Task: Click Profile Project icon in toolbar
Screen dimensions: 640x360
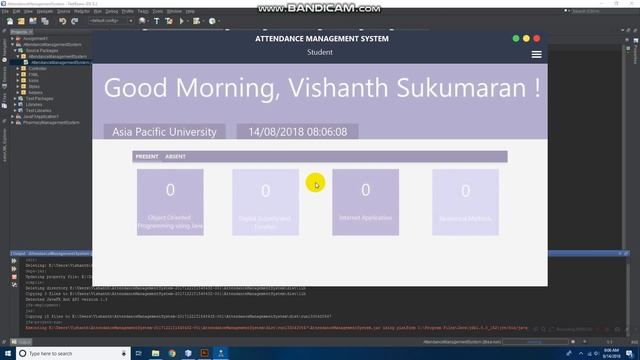Action: 212,21
